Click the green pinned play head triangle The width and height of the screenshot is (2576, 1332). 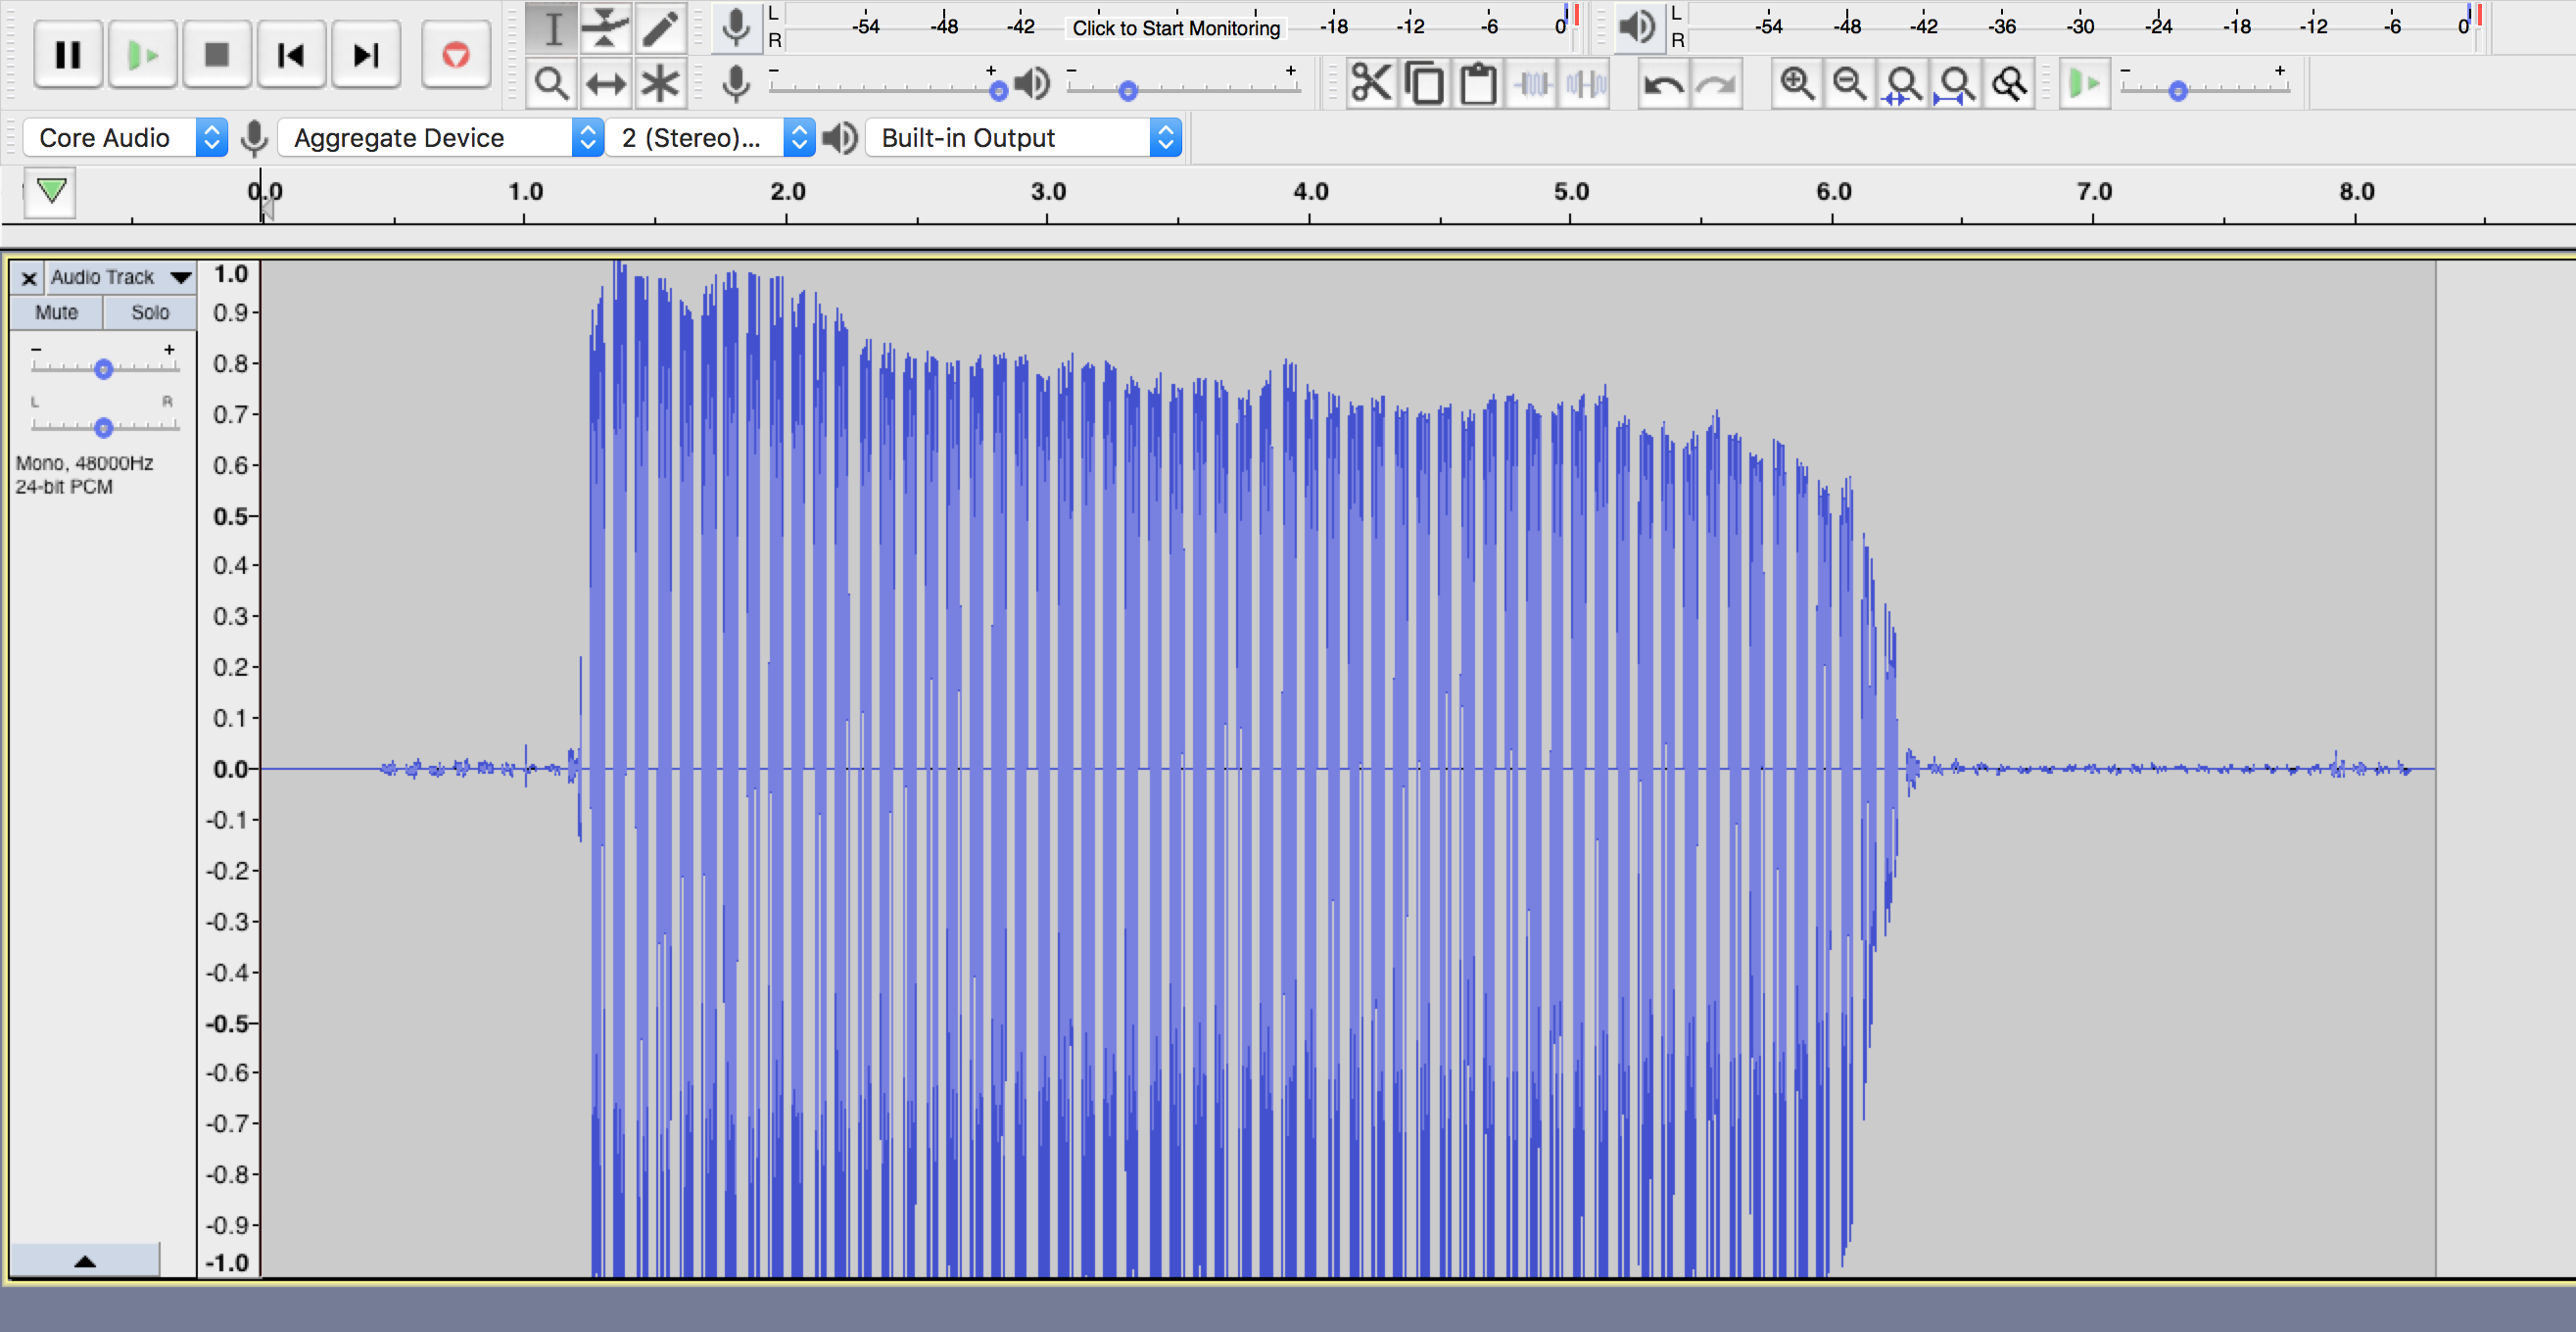pos(51,190)
